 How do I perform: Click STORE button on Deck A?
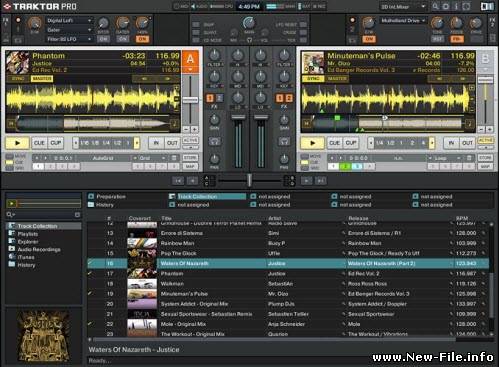[190, 158]
